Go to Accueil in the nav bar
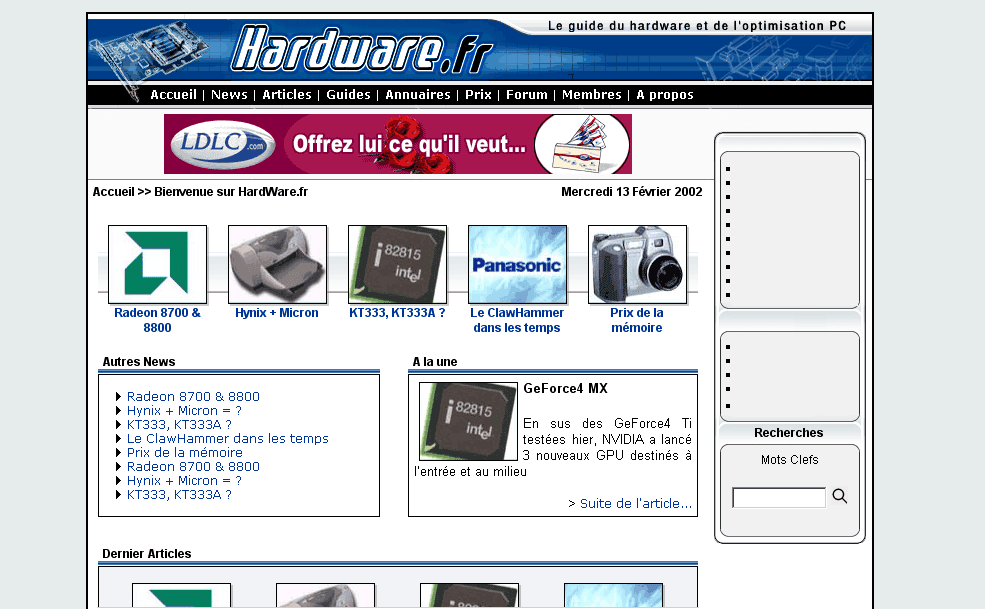The width and height of the screenshot is (985, 609). coord(173,94)
